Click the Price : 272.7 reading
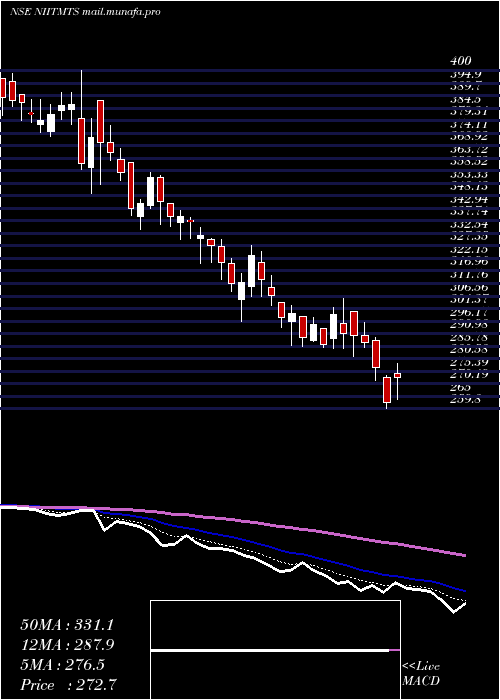Screen dimensions: 500x700 click(x=70, y=685)
